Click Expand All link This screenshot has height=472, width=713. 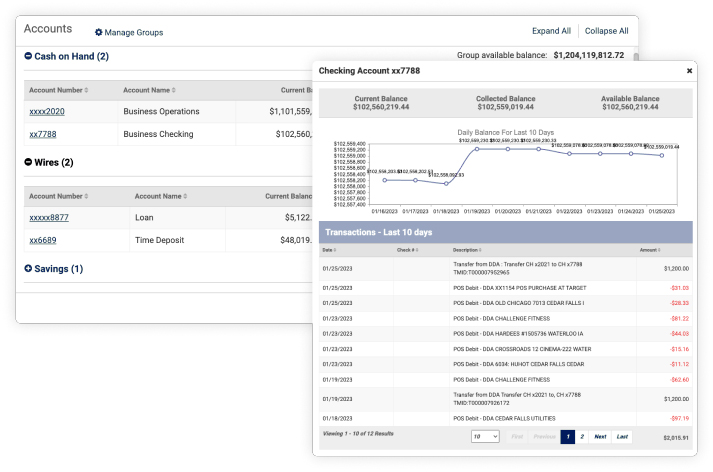(x=551, y=31)
